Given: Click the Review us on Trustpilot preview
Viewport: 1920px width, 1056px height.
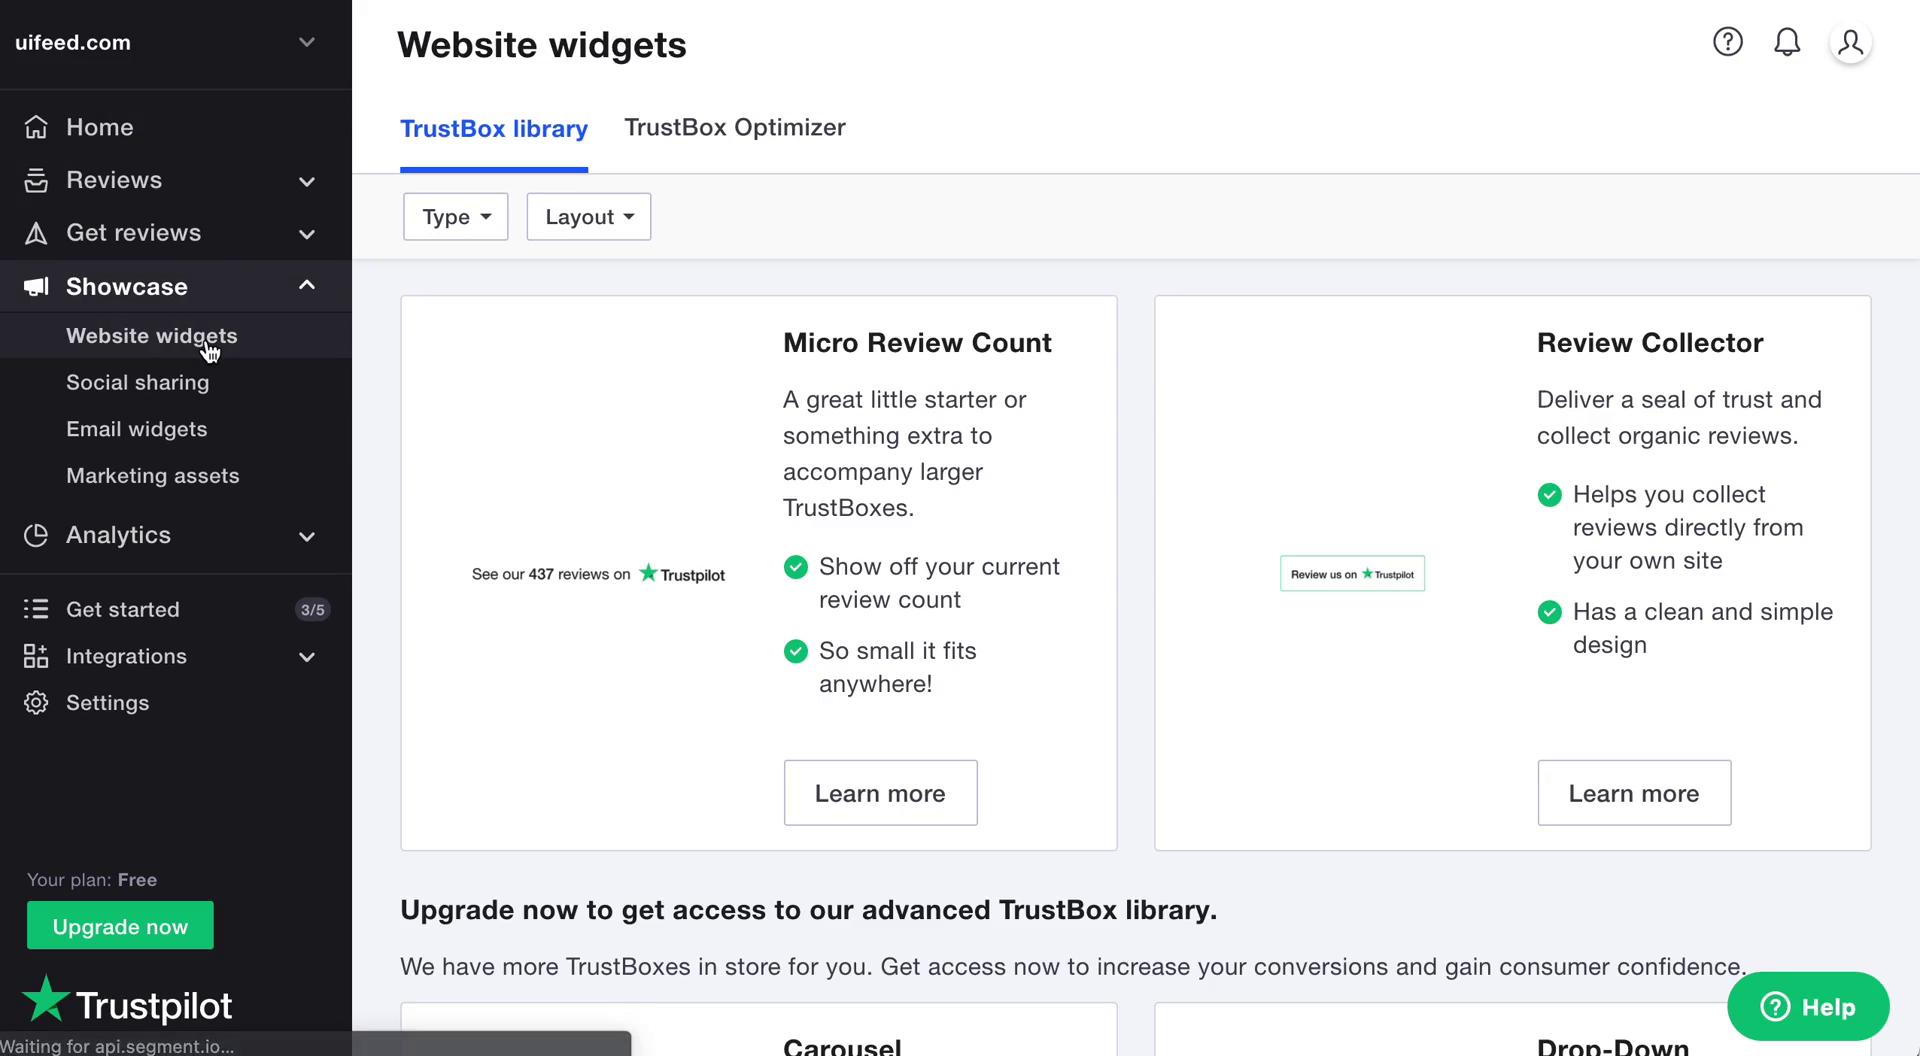Looking at the screenshot, I should [x=1352, y=574].
